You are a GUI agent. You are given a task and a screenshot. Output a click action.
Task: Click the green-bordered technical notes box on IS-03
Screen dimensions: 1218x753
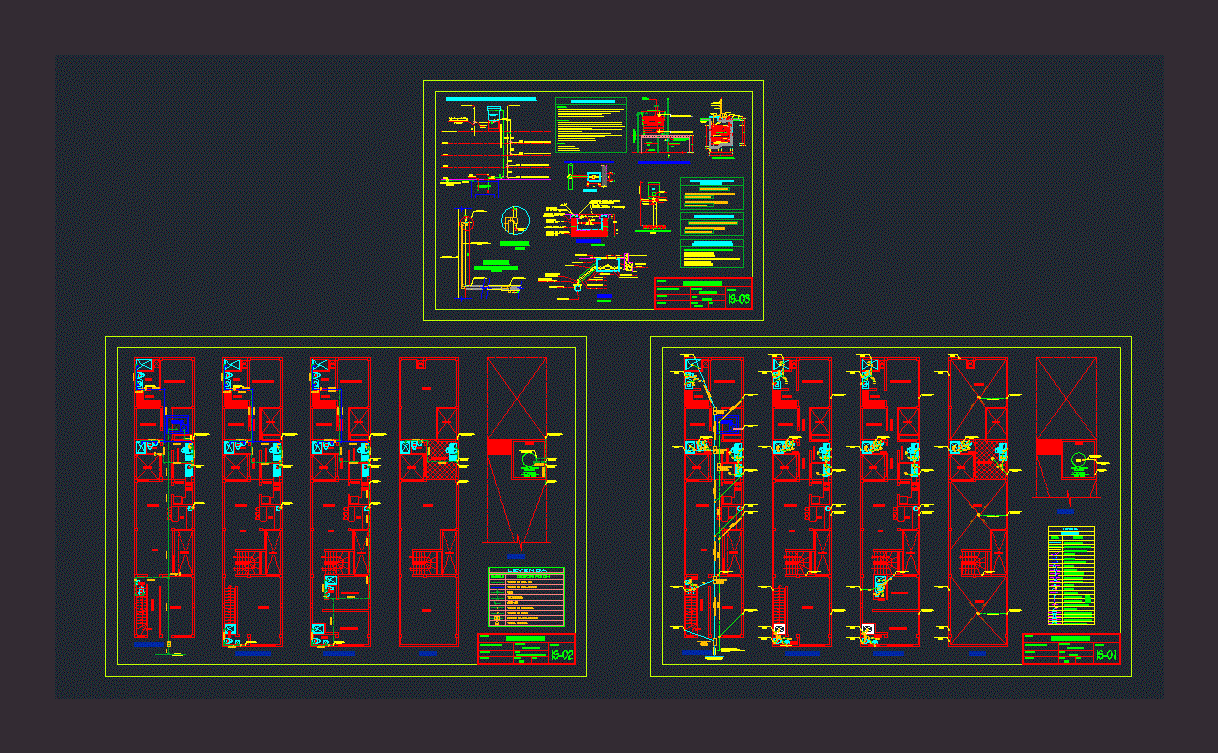pos(590,125)
